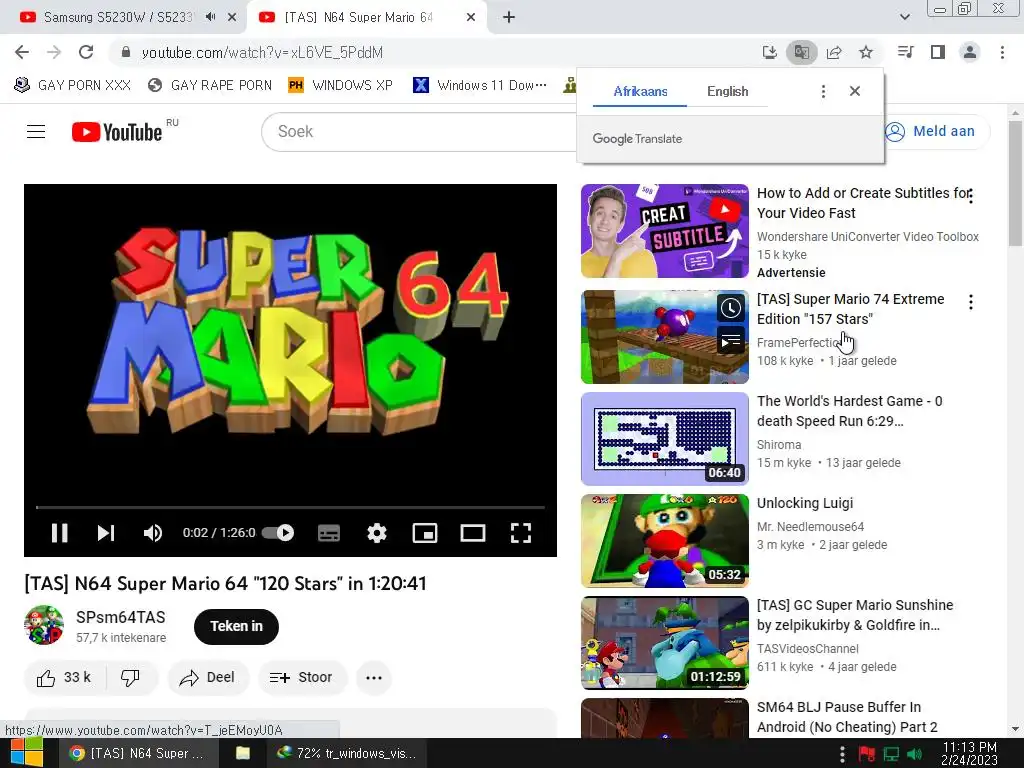This screenshot has width=1024, height=768.
Task: Click the video progress bar
Action: pyautogui.click(x=290, y=507)
